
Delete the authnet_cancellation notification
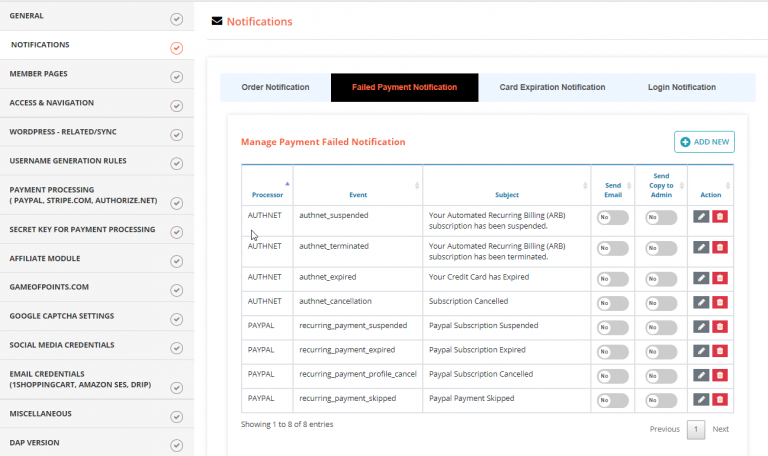(x=720, y=302)
